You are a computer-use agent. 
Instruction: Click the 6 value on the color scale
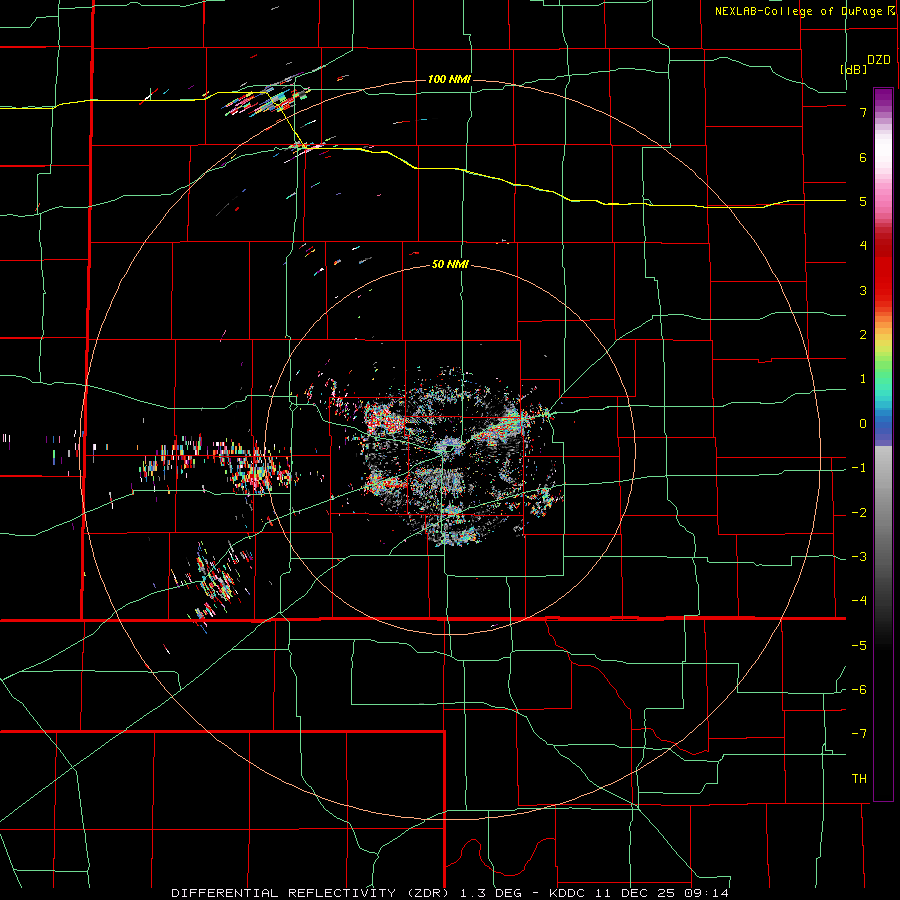pyautogui.click(x=863, y=157)
